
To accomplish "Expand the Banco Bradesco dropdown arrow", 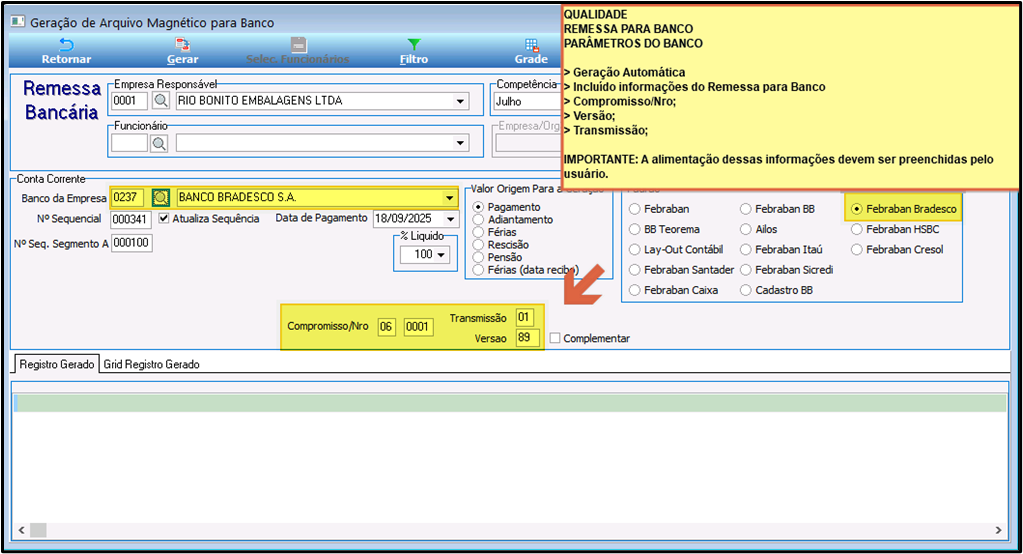I will (x=450, y=197).
